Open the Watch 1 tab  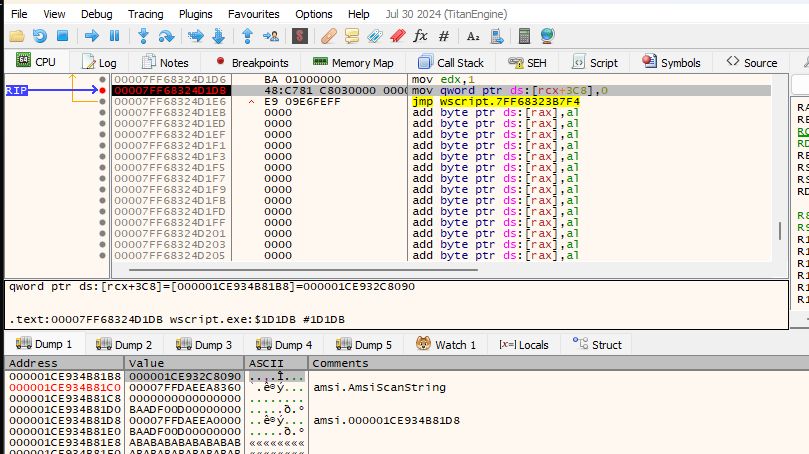[x=446, y=345]
